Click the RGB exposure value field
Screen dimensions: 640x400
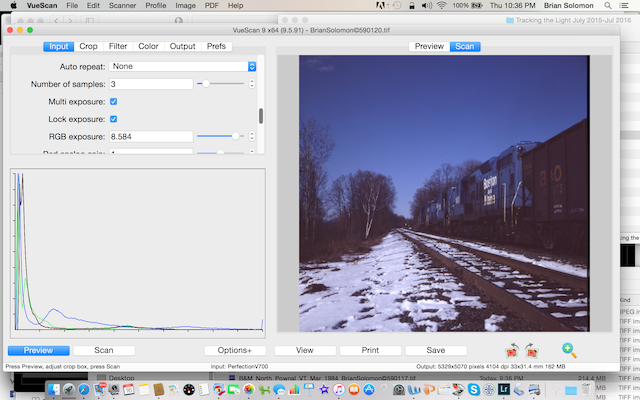151,137
